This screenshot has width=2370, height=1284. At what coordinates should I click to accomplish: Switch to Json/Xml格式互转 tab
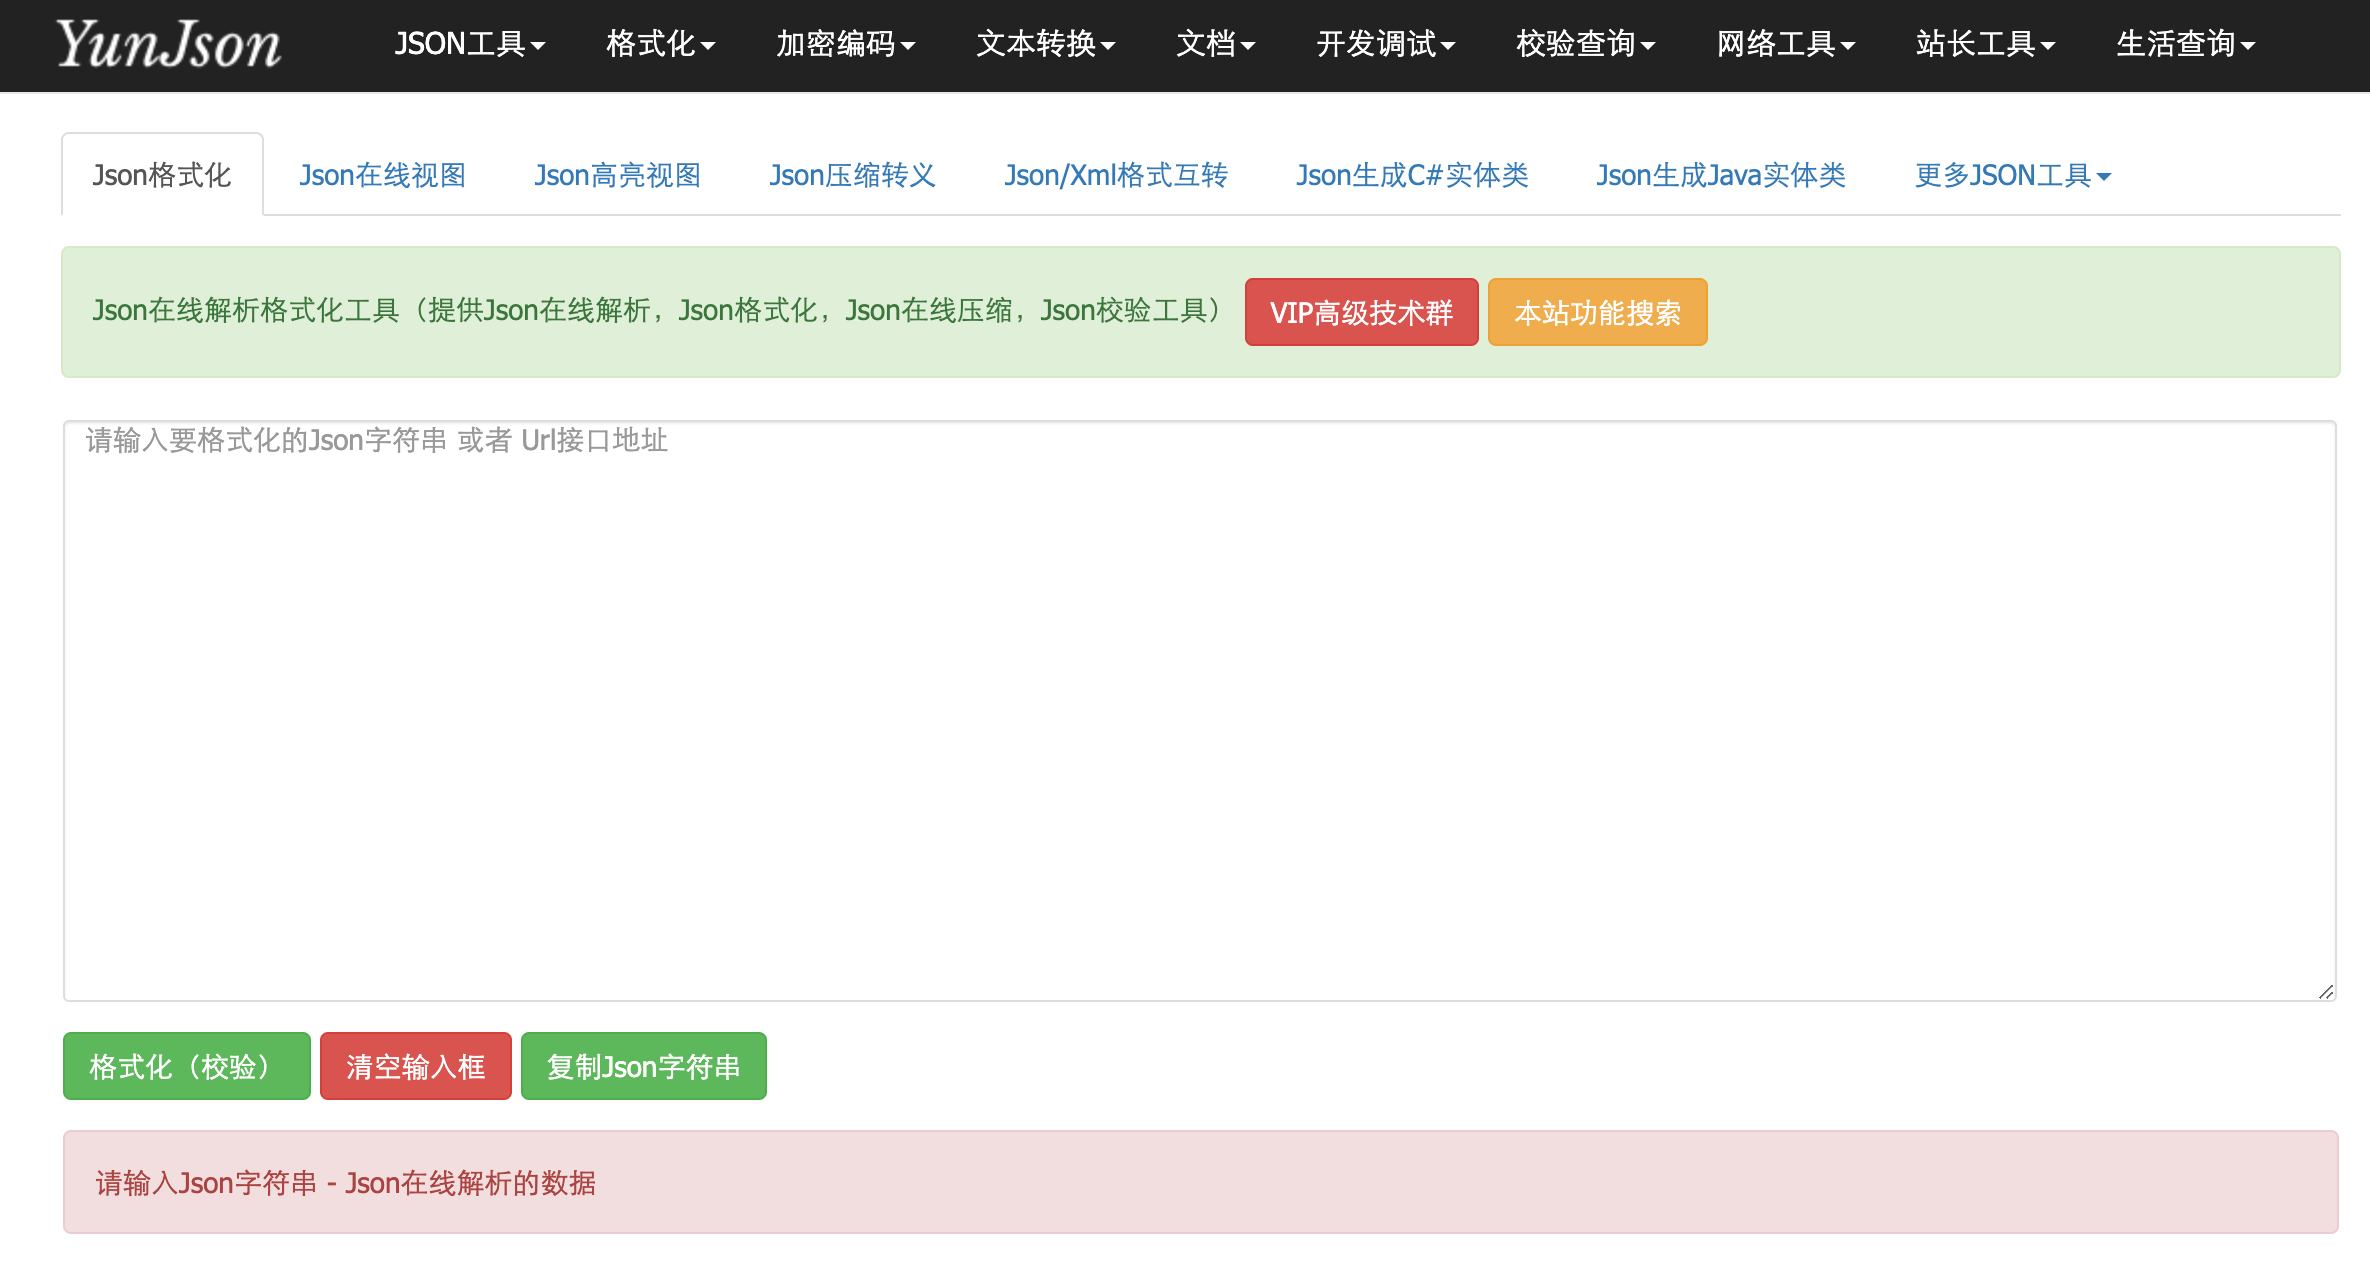1116,174
